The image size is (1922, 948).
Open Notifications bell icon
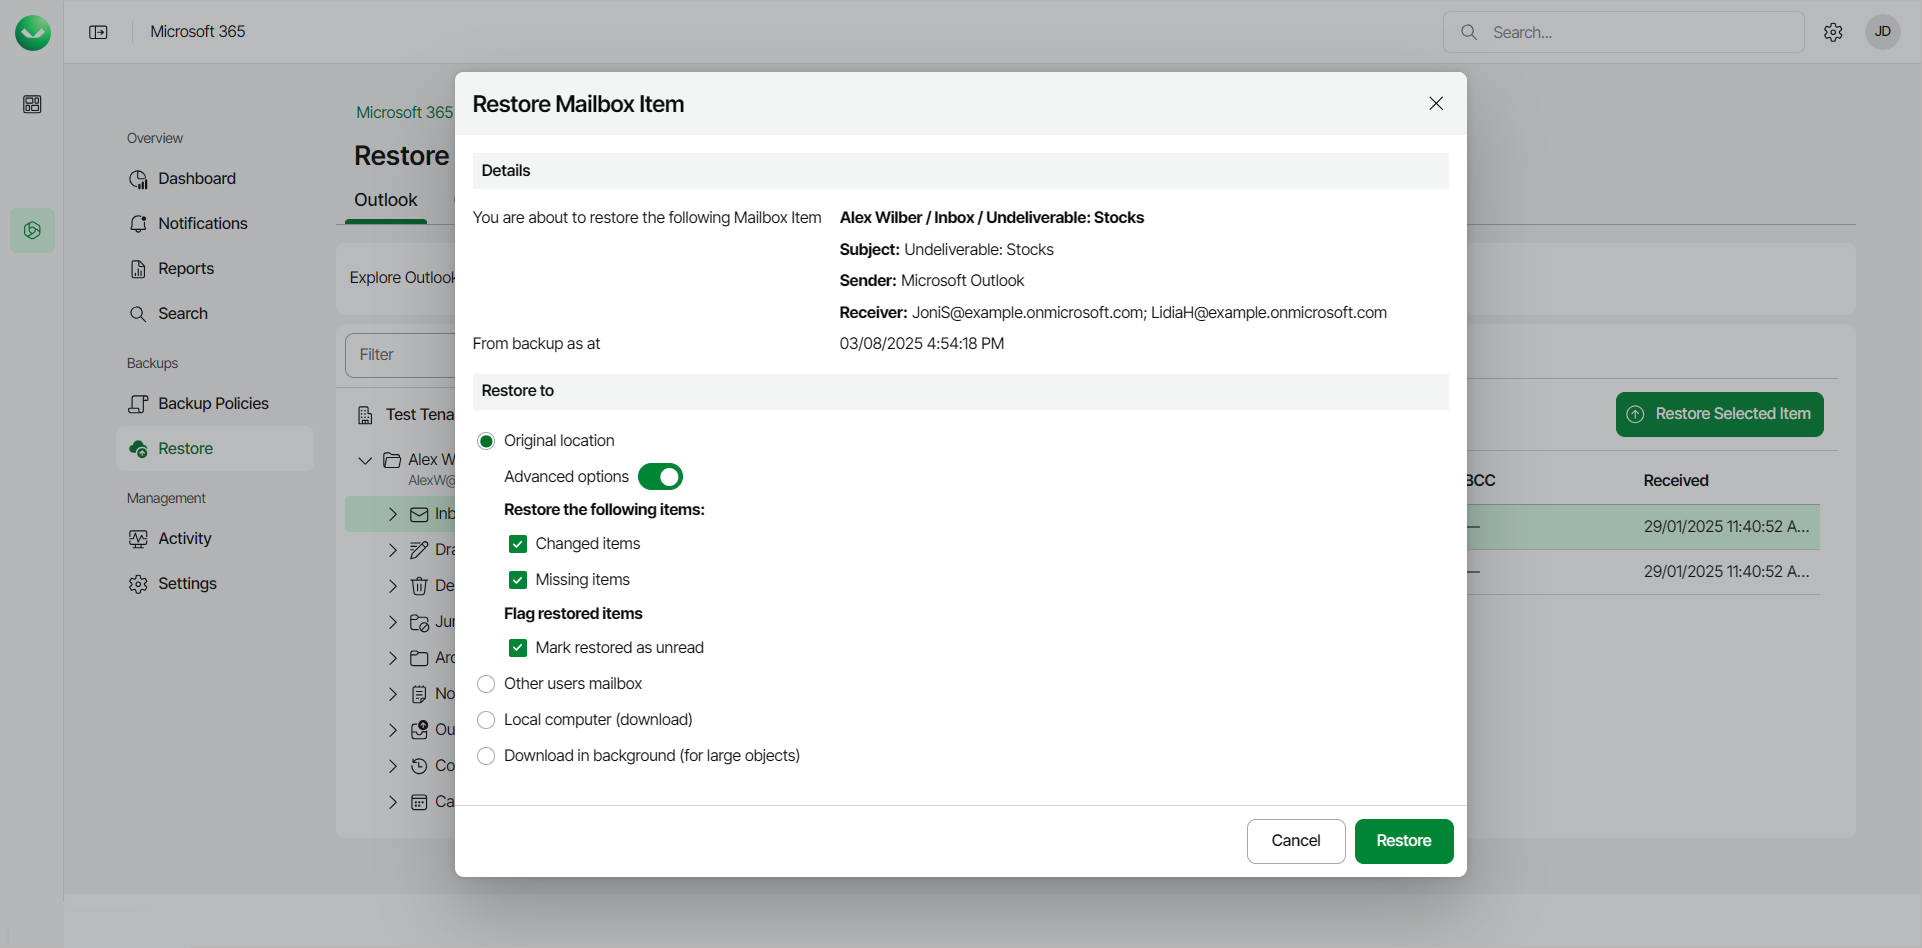point(138,224)
